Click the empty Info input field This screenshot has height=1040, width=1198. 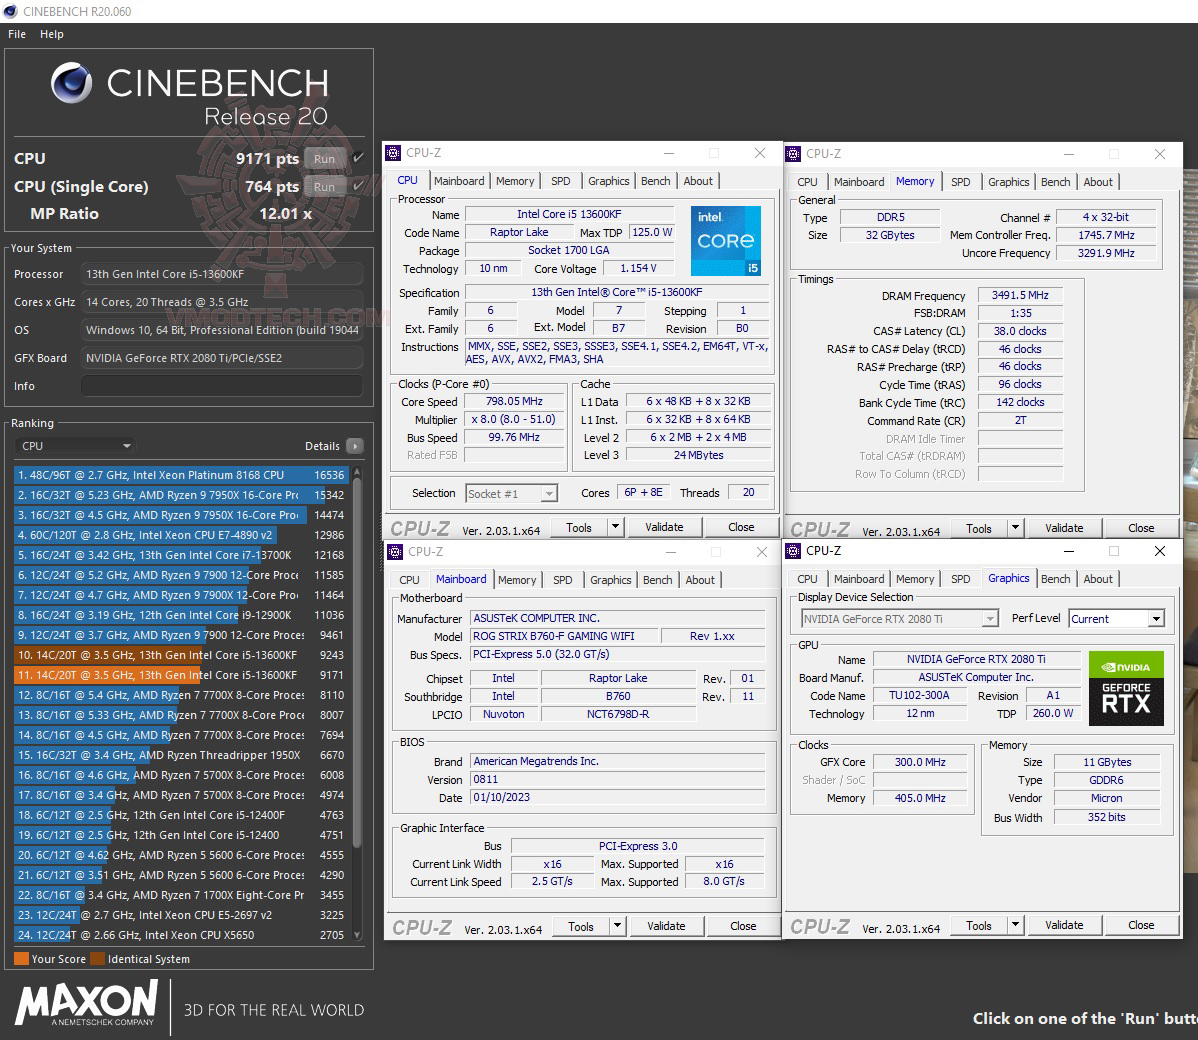pos(222,386)
